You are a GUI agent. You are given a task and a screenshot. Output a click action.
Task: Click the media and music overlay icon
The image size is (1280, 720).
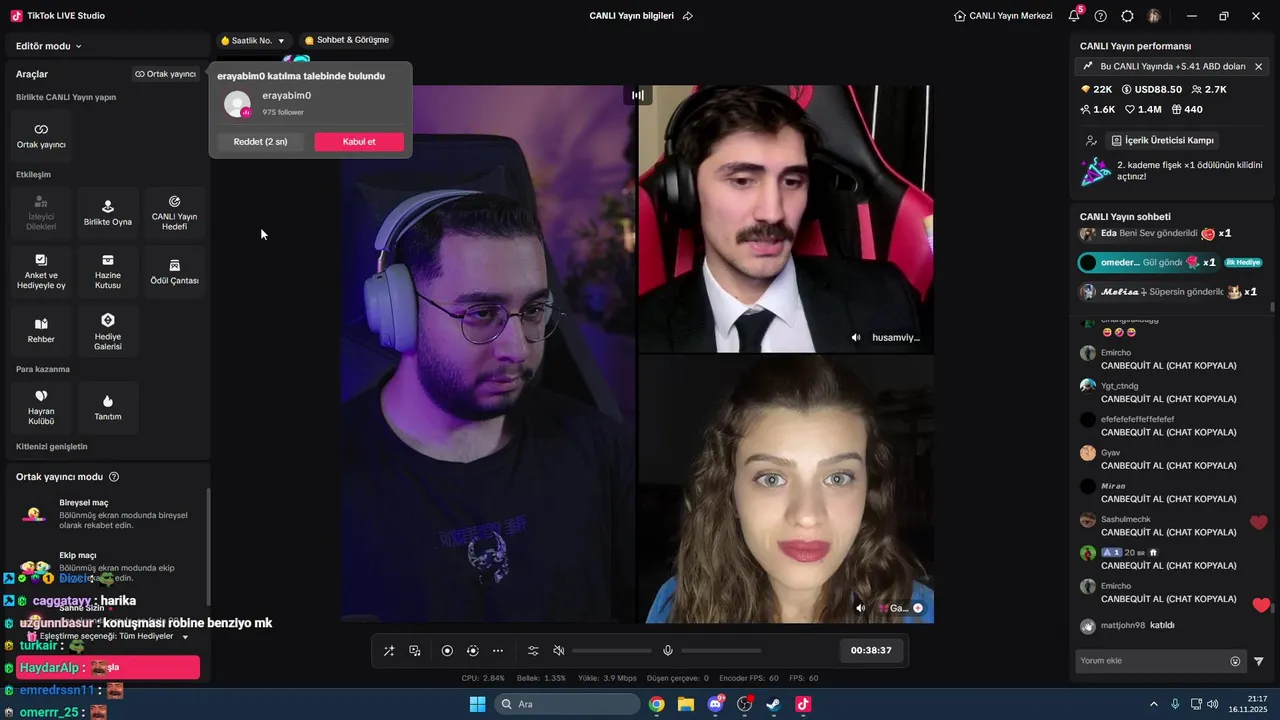[415, 651]
